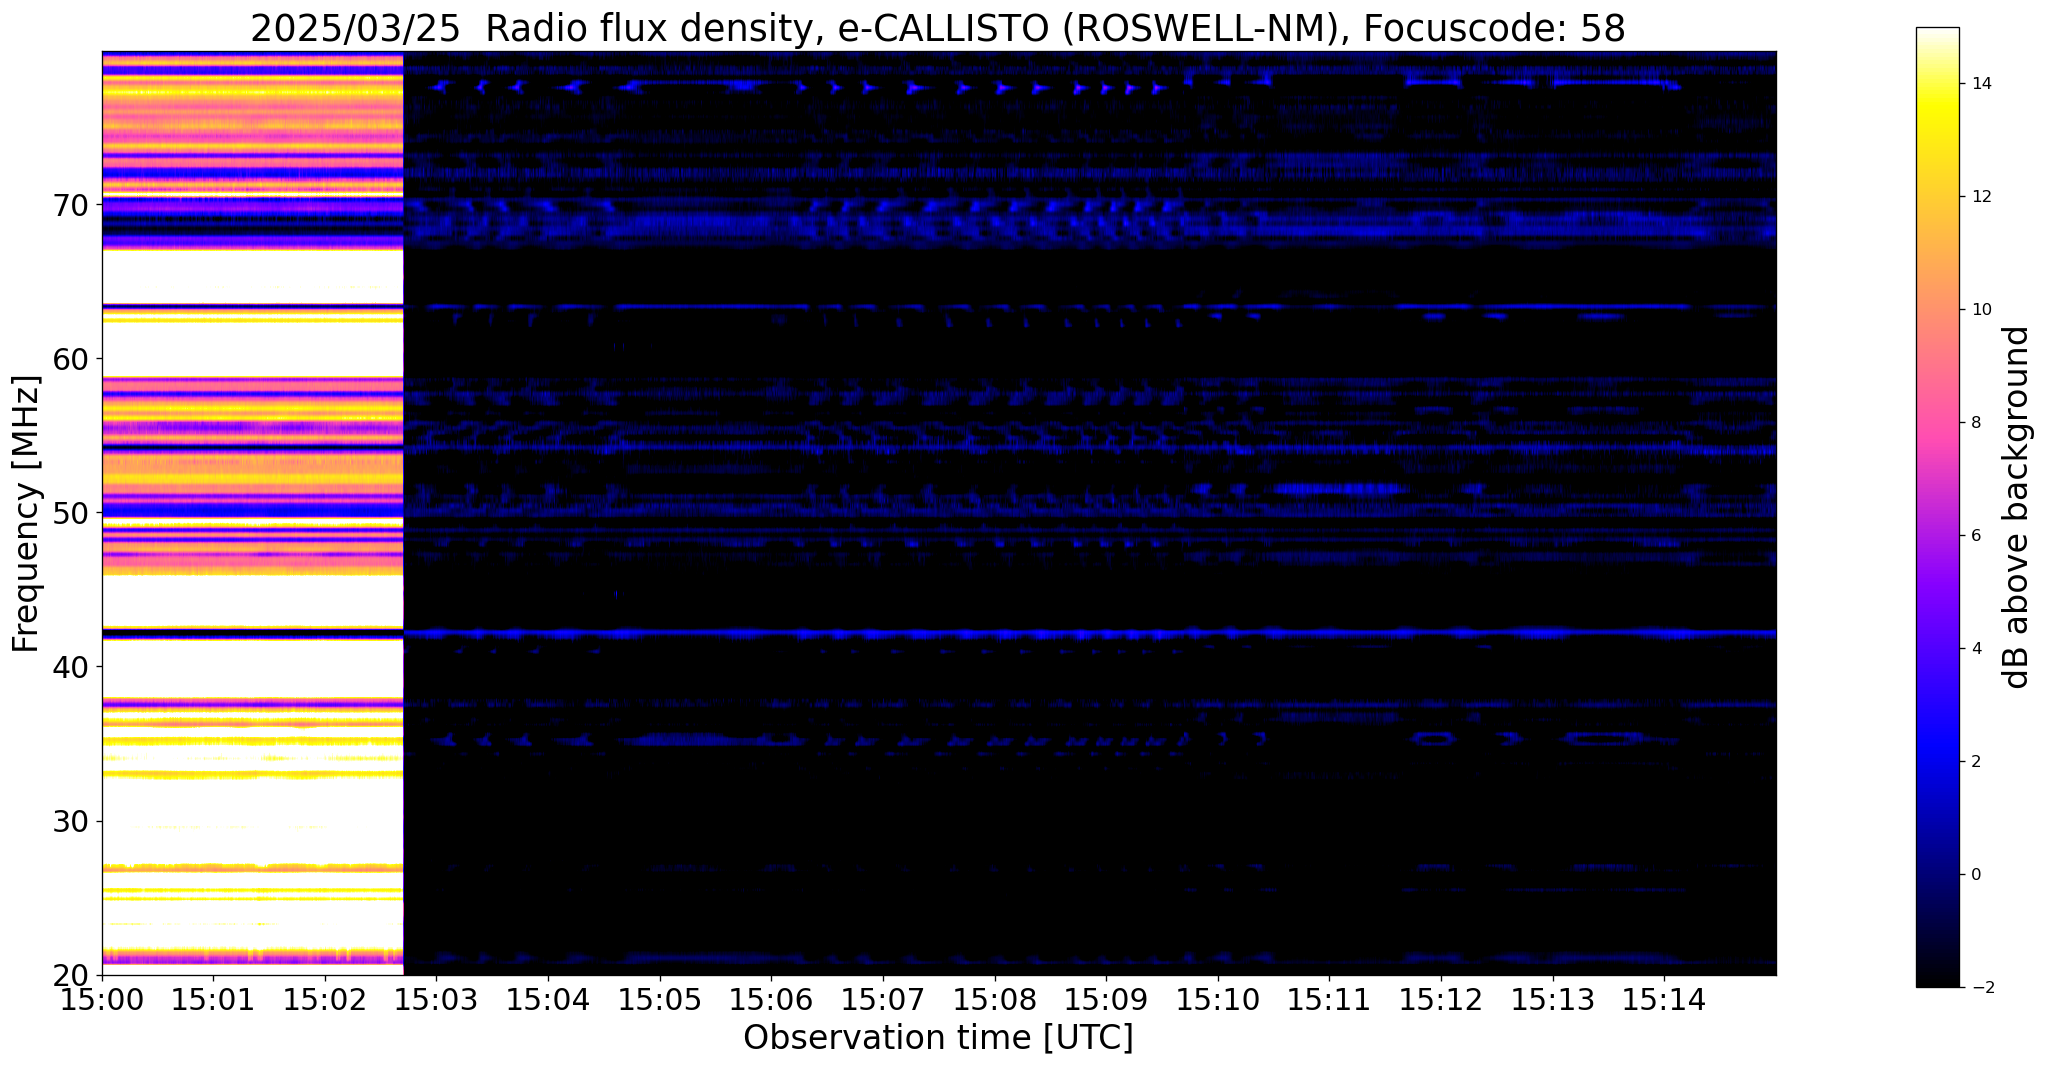Click the 50 MHz frequency tick label

73,513
